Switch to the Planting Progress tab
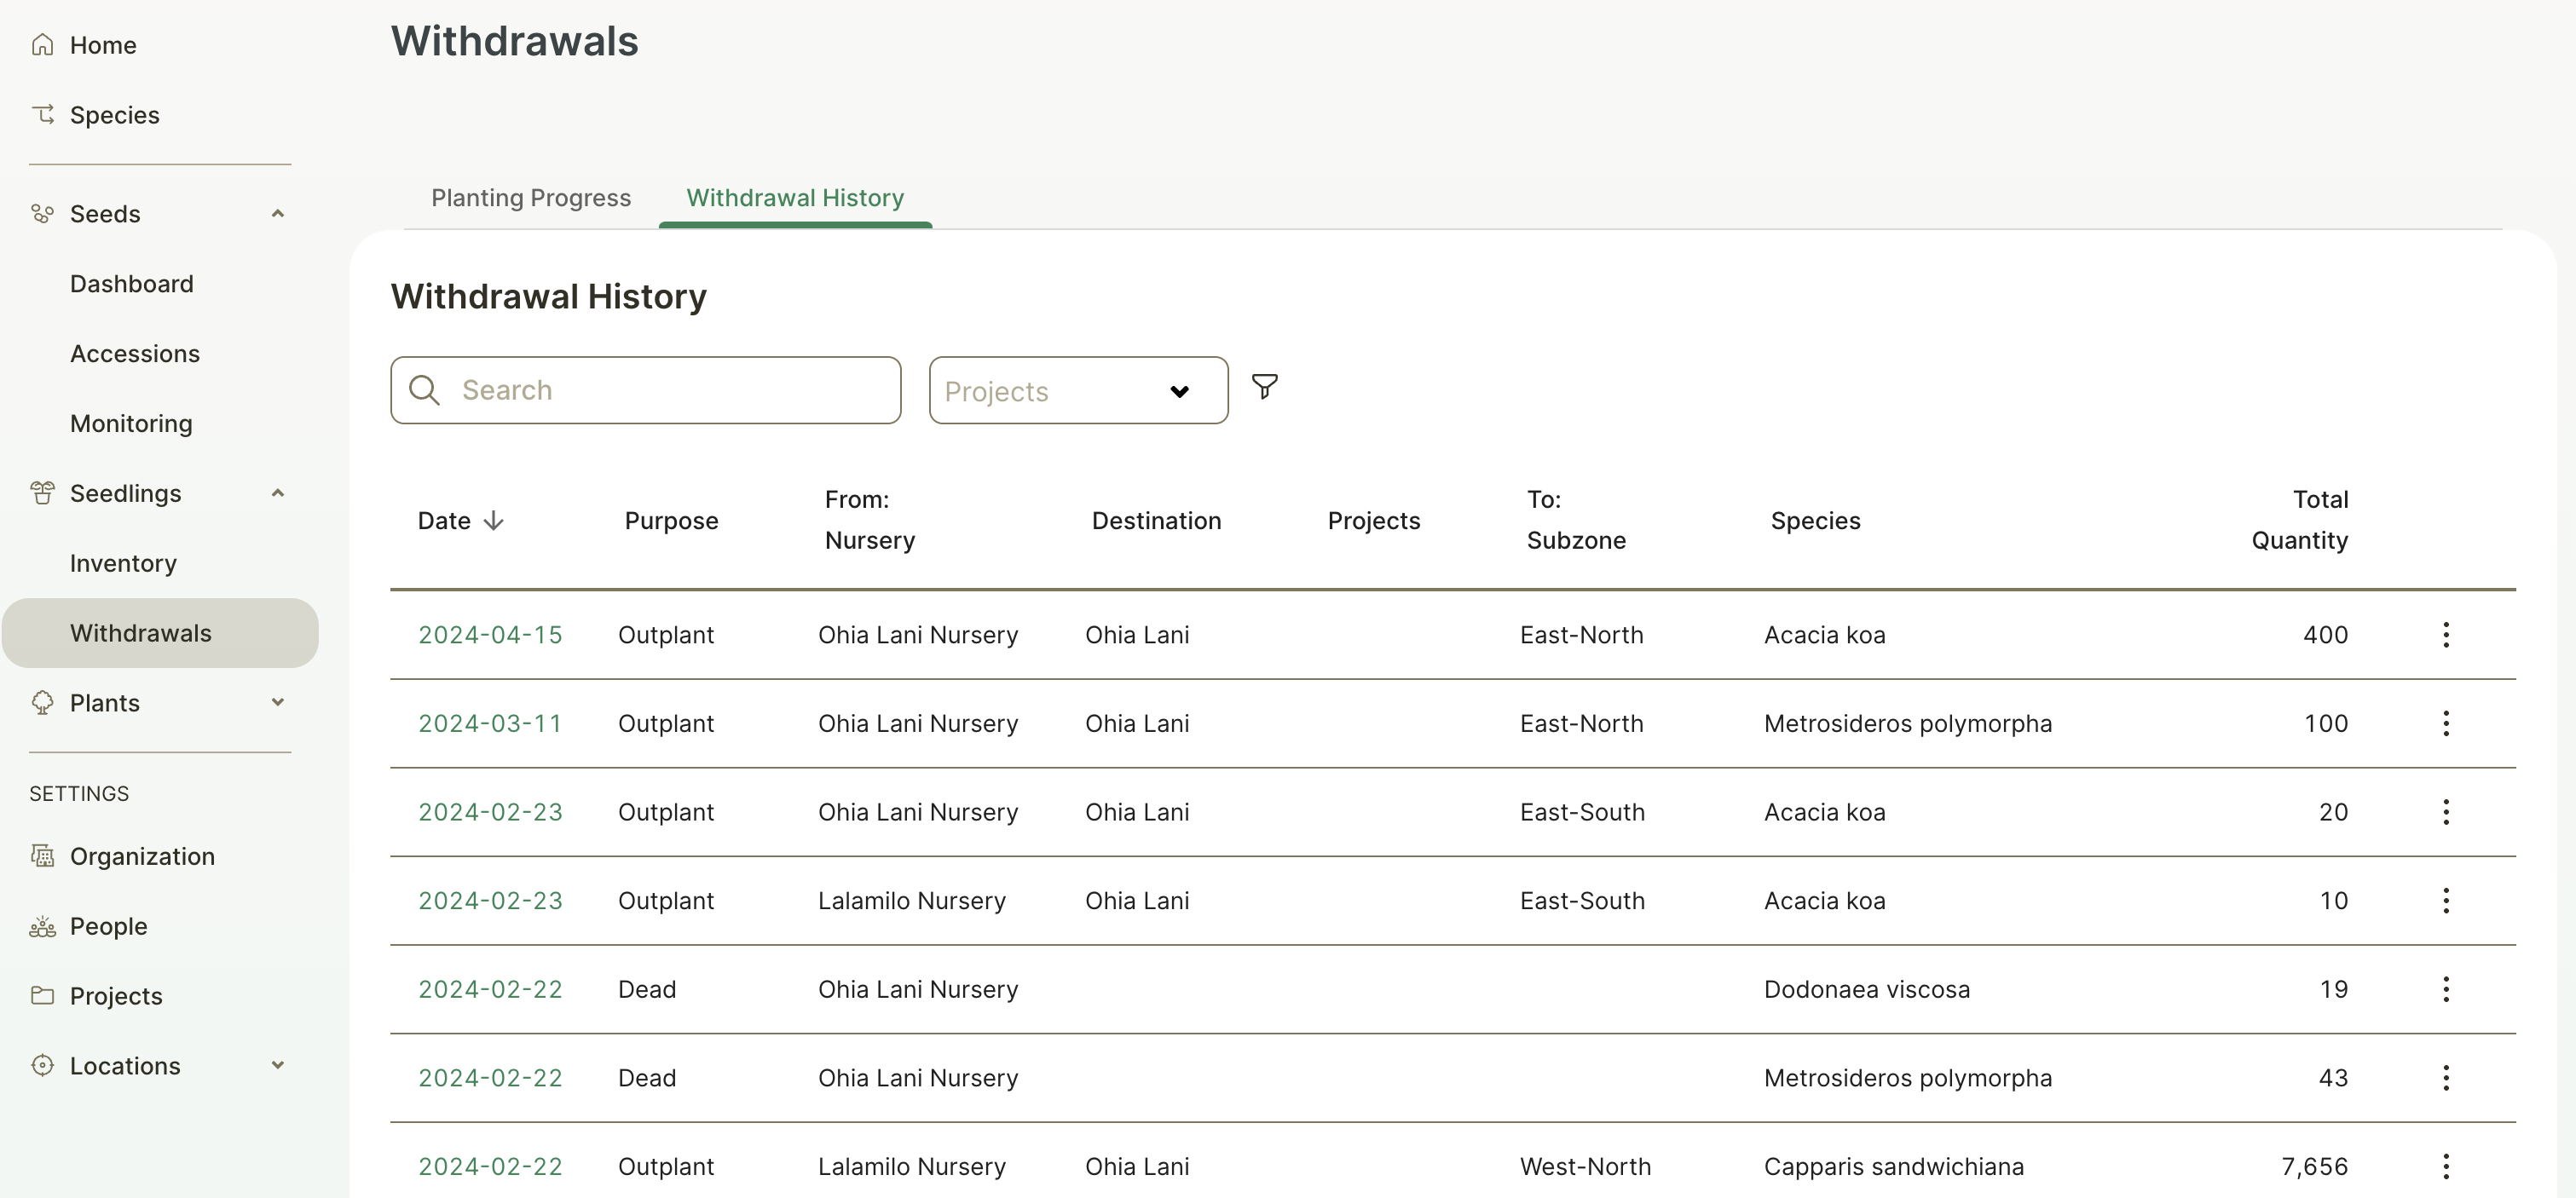The image size is (2576, 1198). (531, 197)
